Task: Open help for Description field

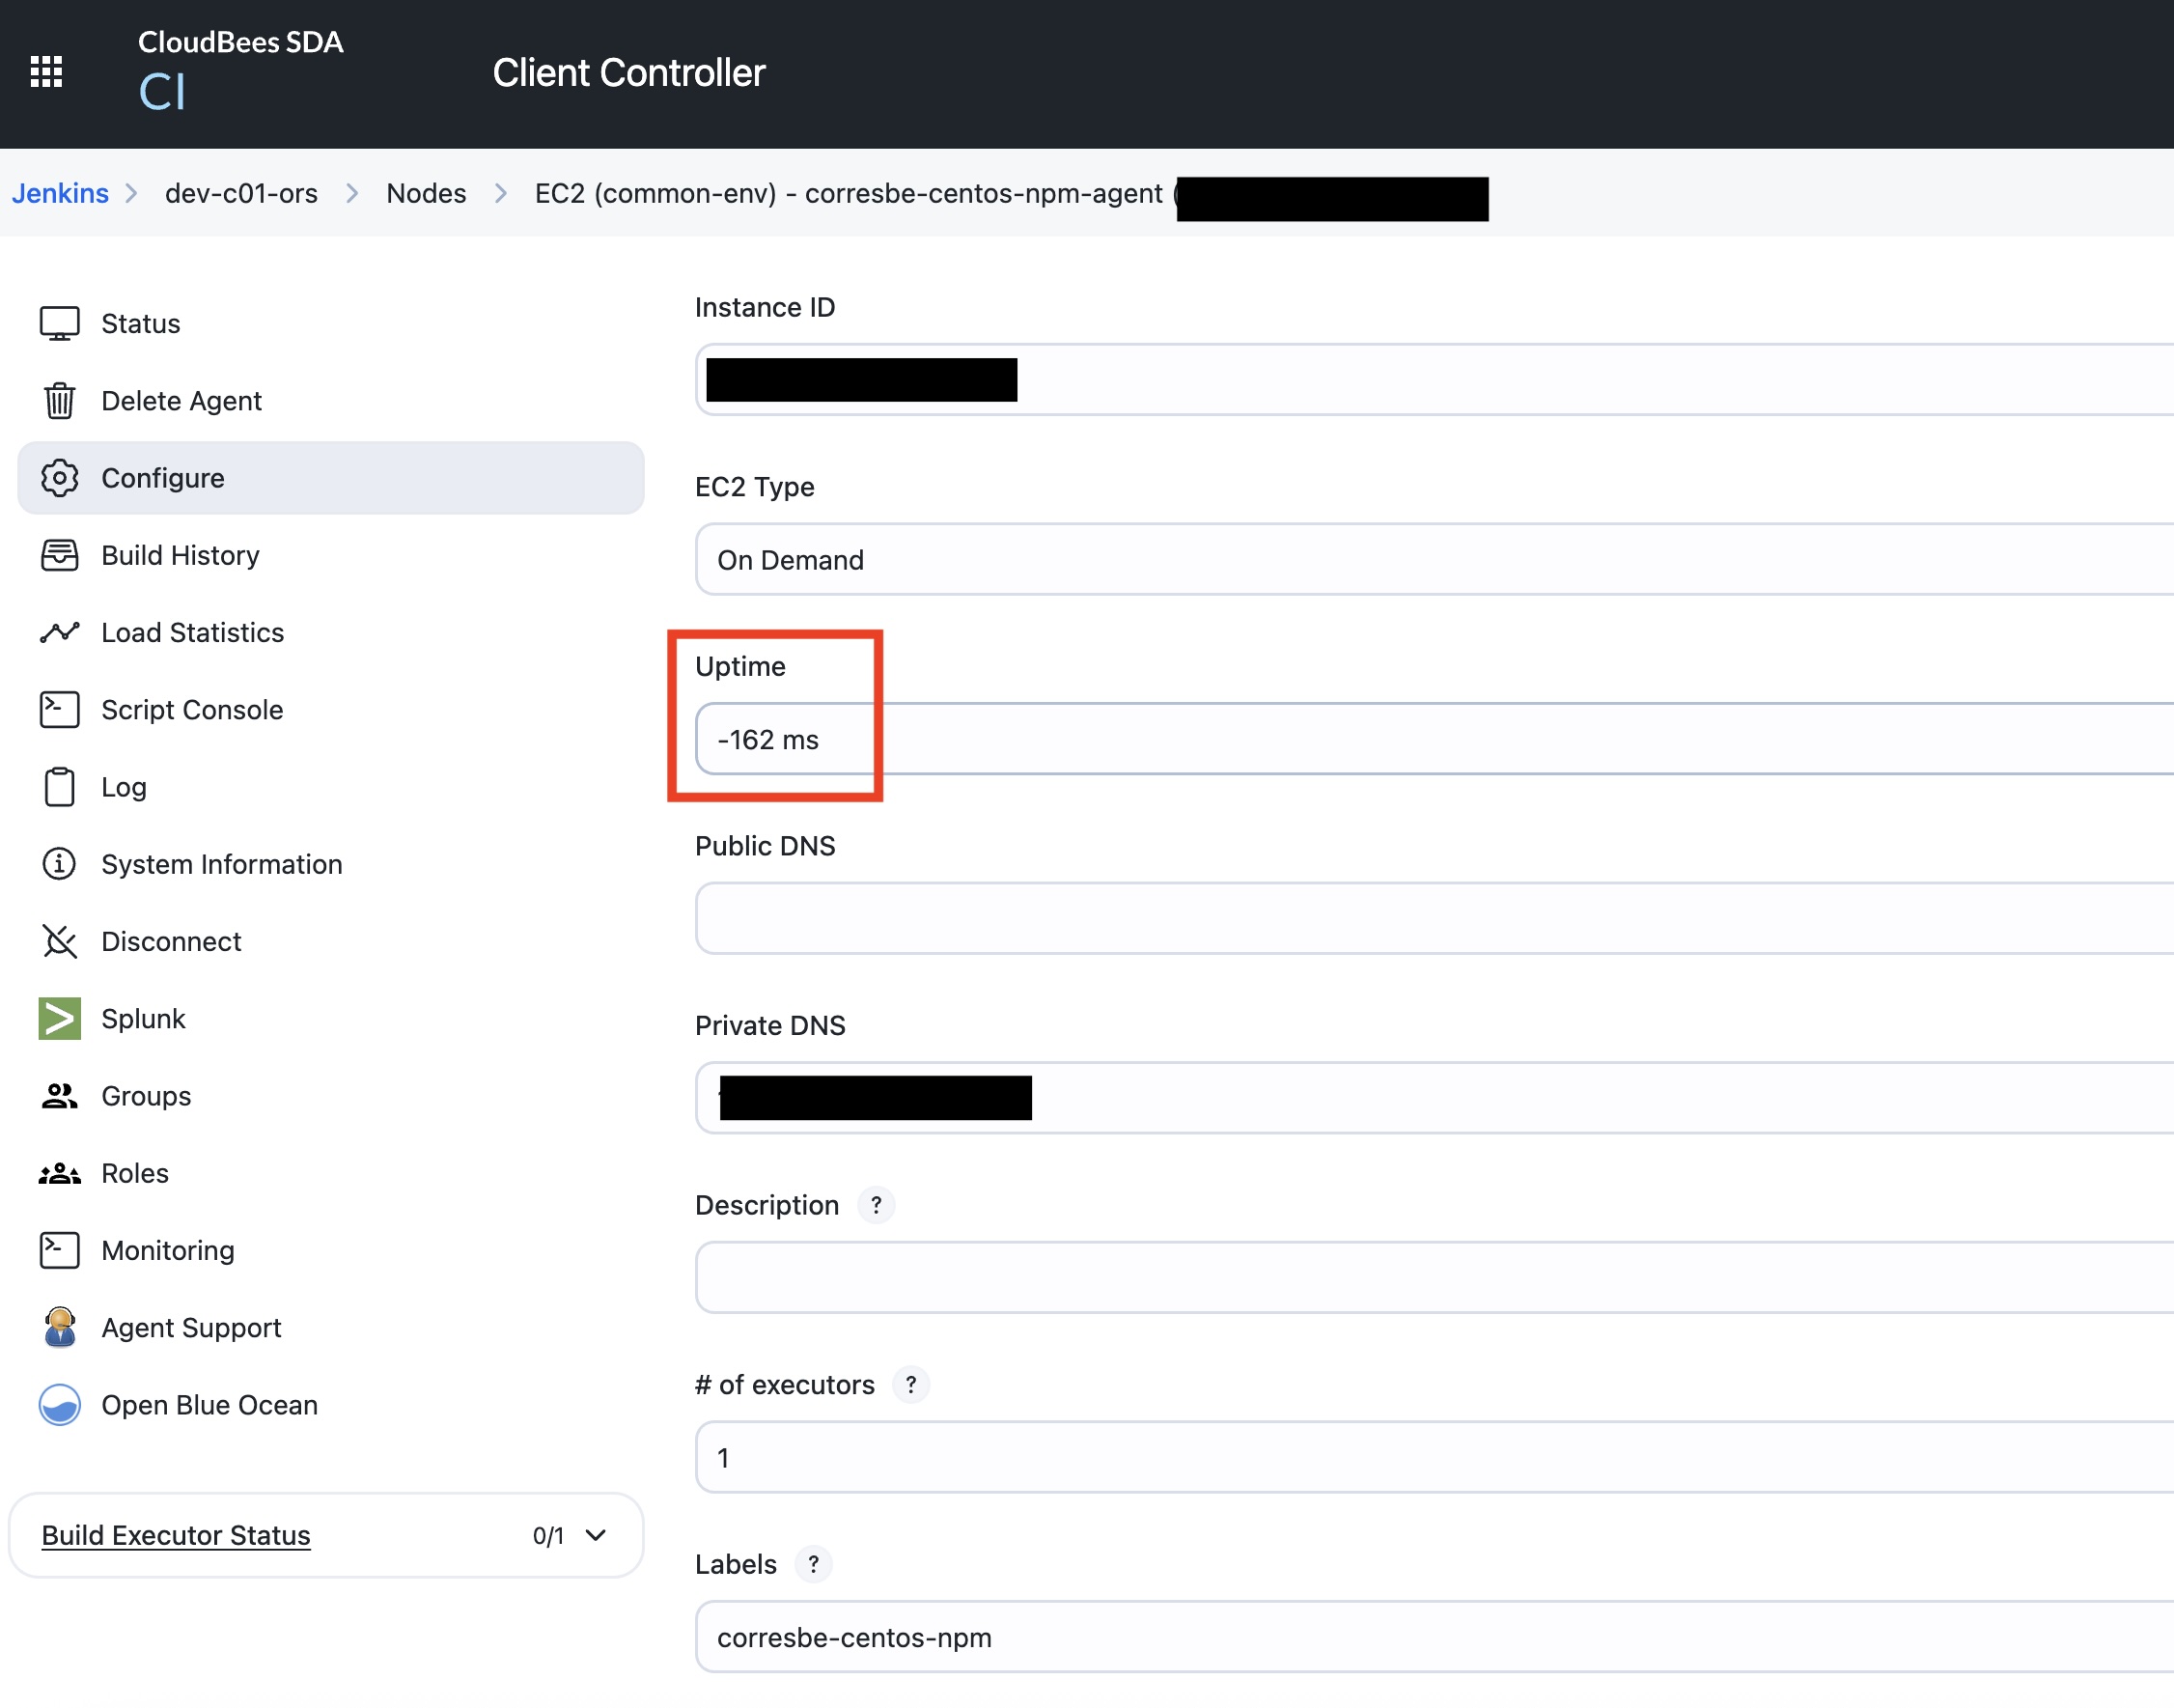Action: pos(876,1205)
